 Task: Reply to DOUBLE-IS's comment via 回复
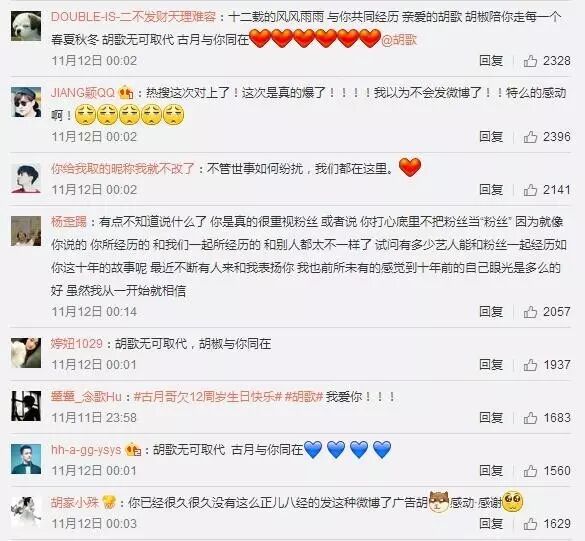click(x=491, y=61)
